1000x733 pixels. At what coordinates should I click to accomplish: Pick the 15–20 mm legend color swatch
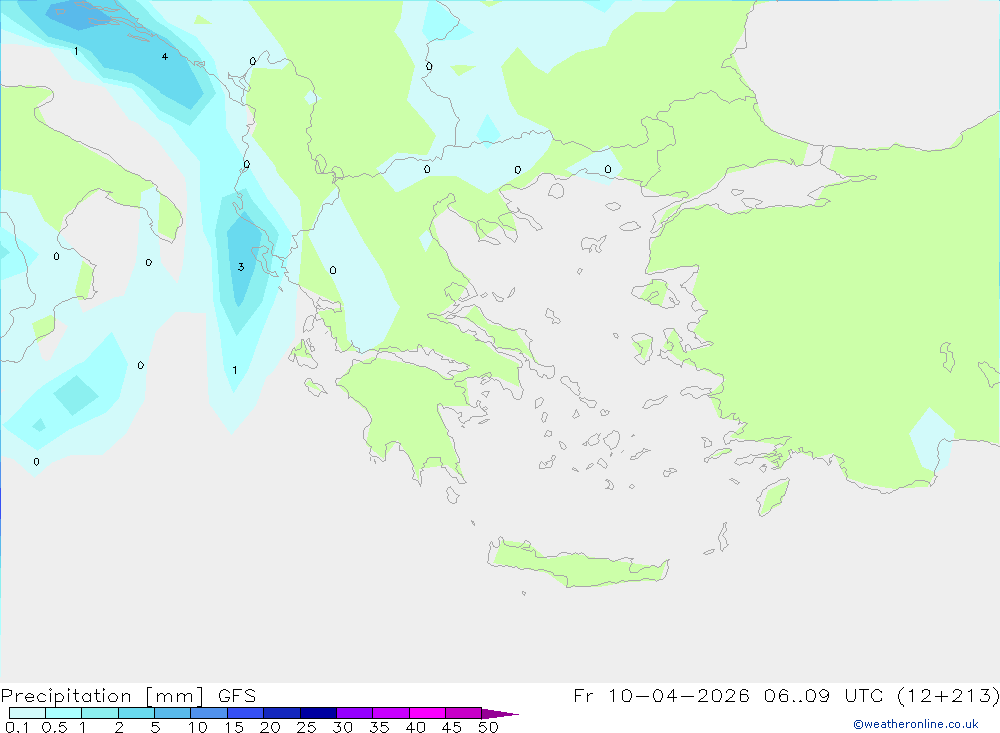point(245,713)
